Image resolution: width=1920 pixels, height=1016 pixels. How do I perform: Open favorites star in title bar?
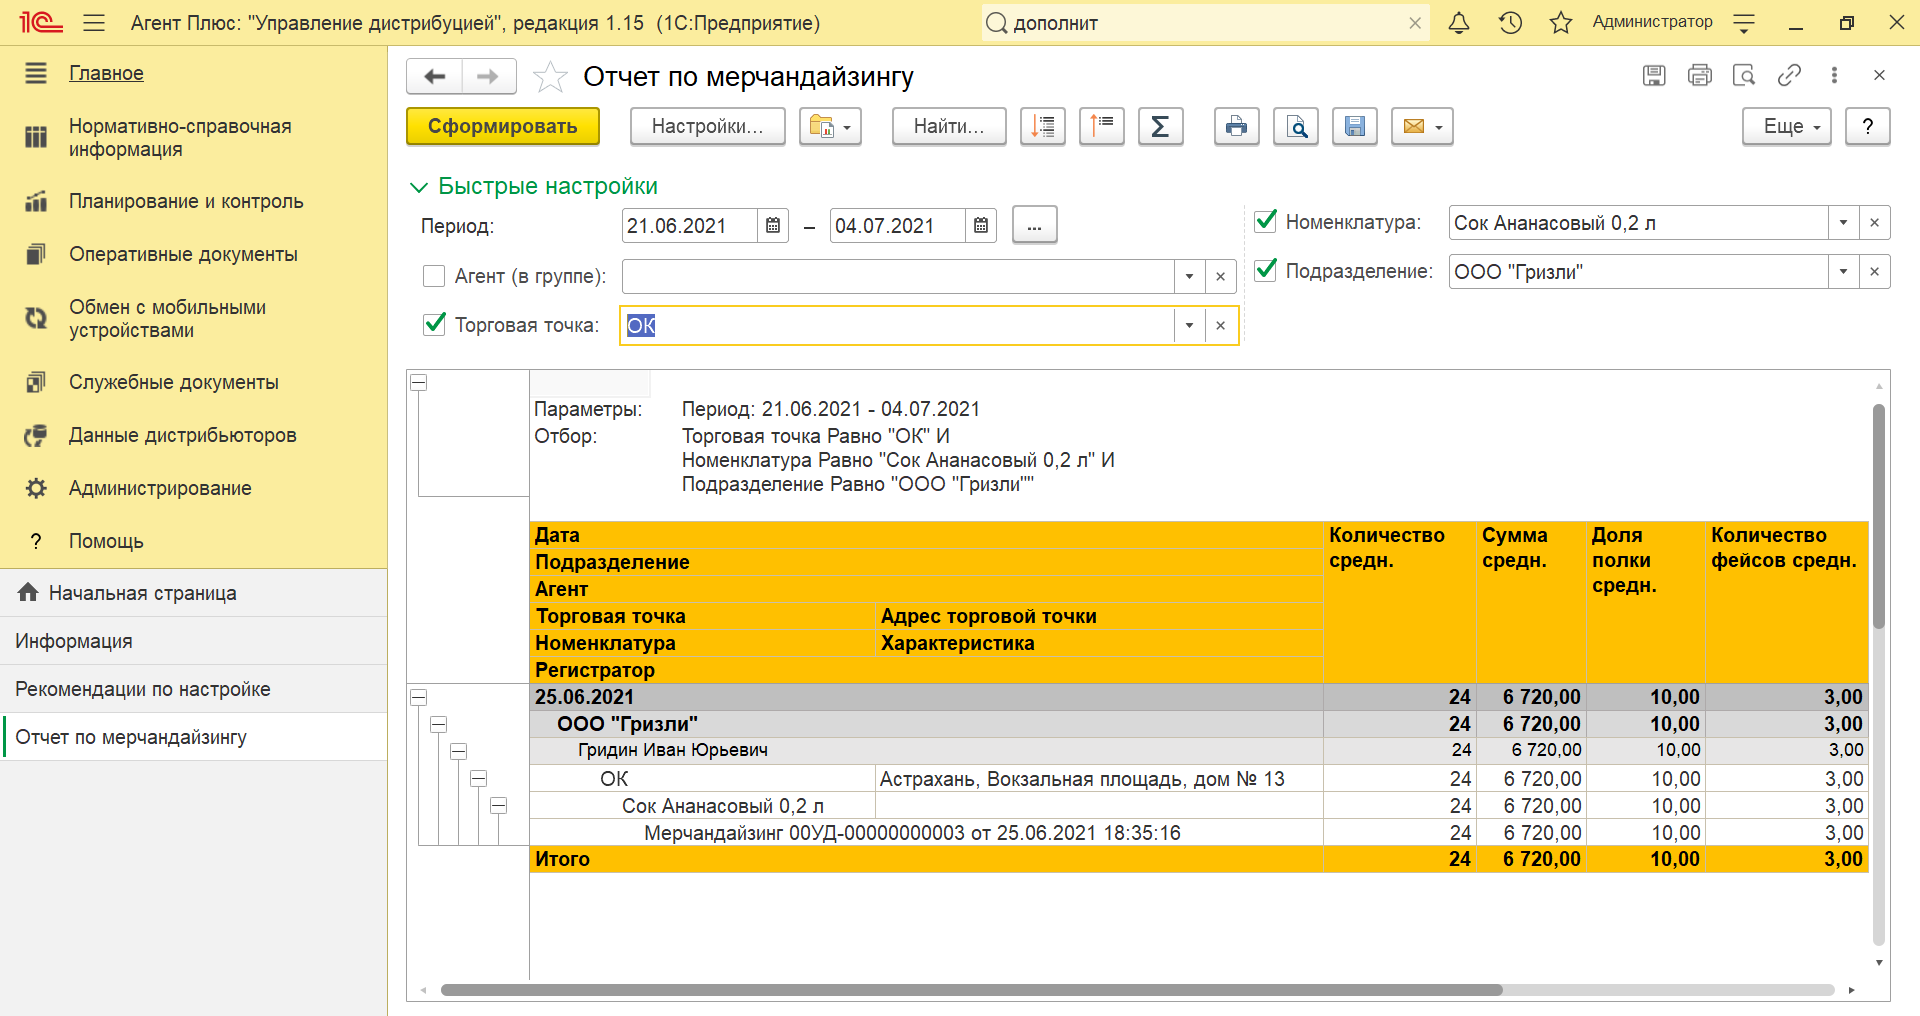(1560, 23)
